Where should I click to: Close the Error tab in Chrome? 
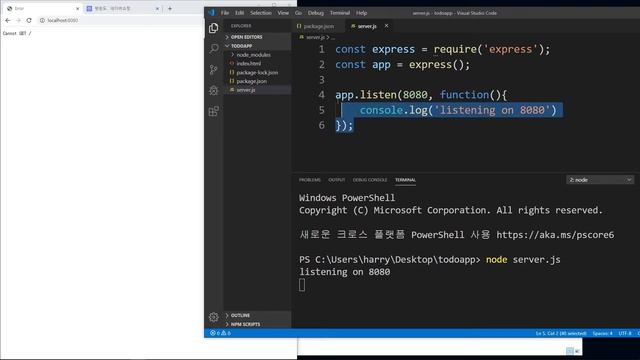click(x=78, y=8)
